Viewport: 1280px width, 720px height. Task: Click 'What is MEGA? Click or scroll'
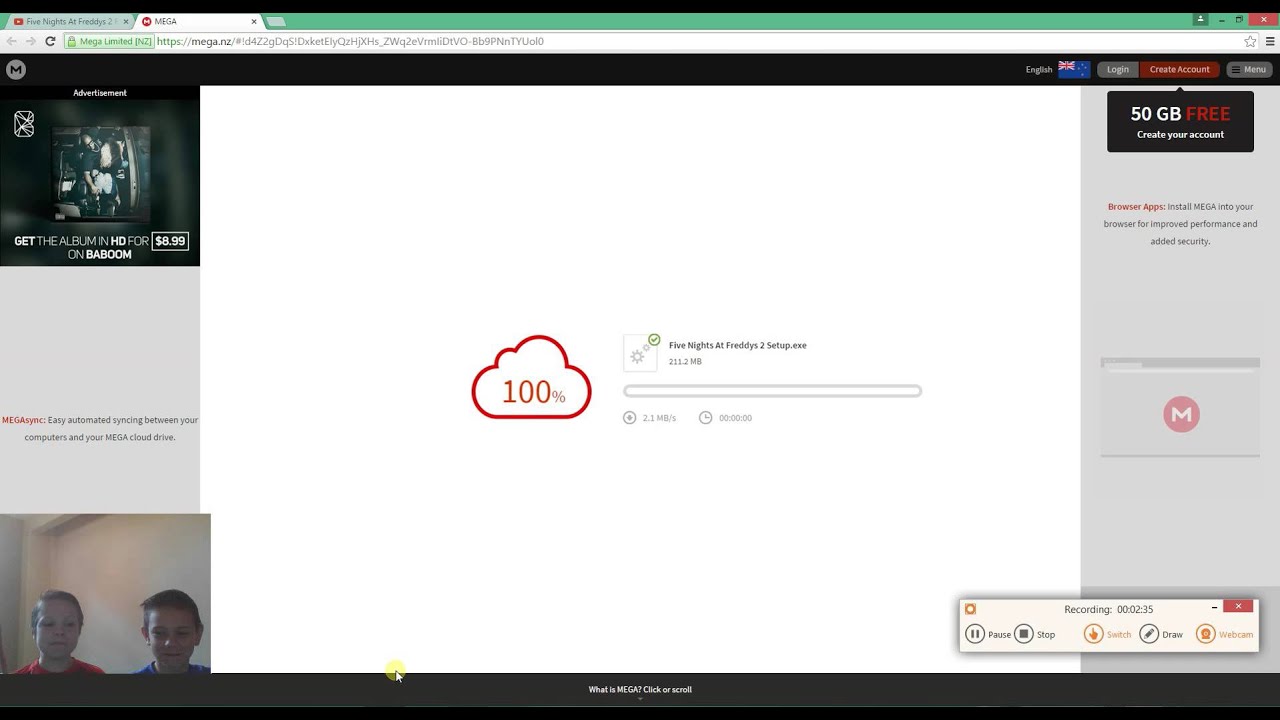click(x=640, y=689)
